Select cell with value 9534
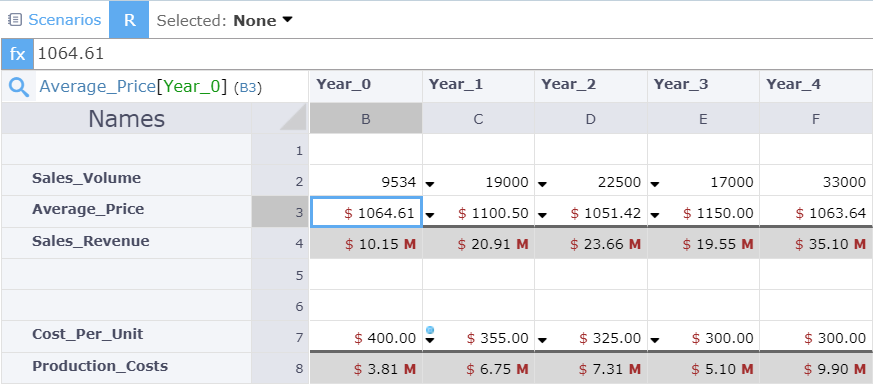The image size is (873, 384). (x=366, y=181)
